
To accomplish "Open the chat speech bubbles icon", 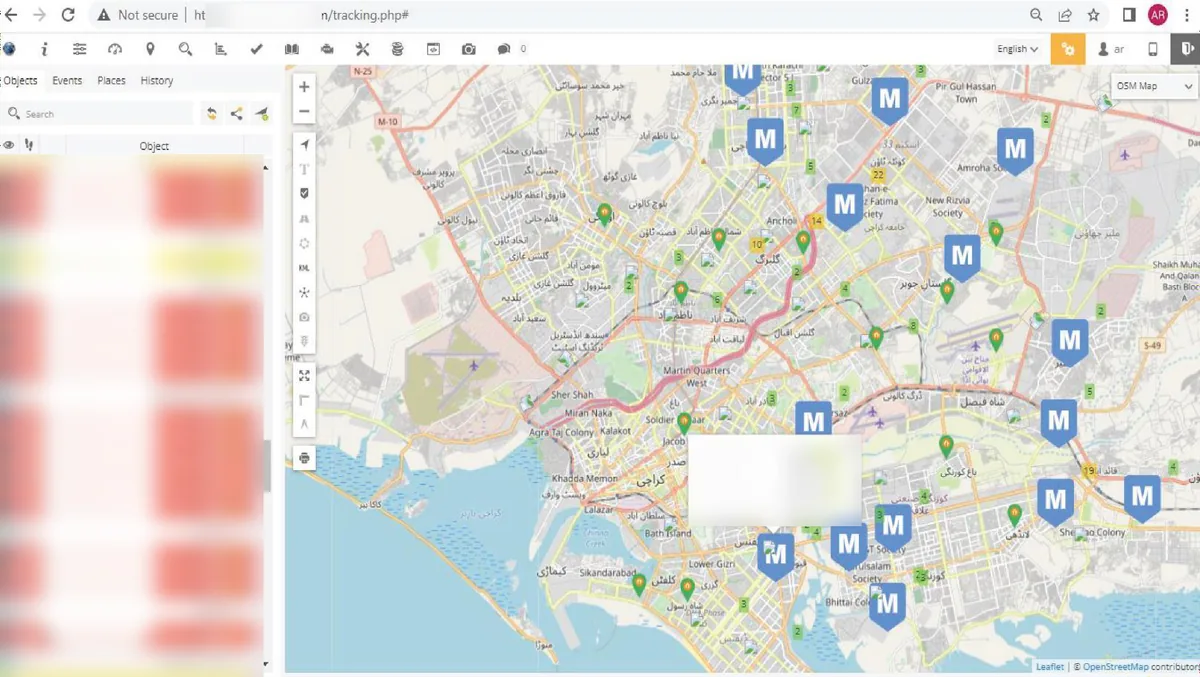I will pos(504,49).
